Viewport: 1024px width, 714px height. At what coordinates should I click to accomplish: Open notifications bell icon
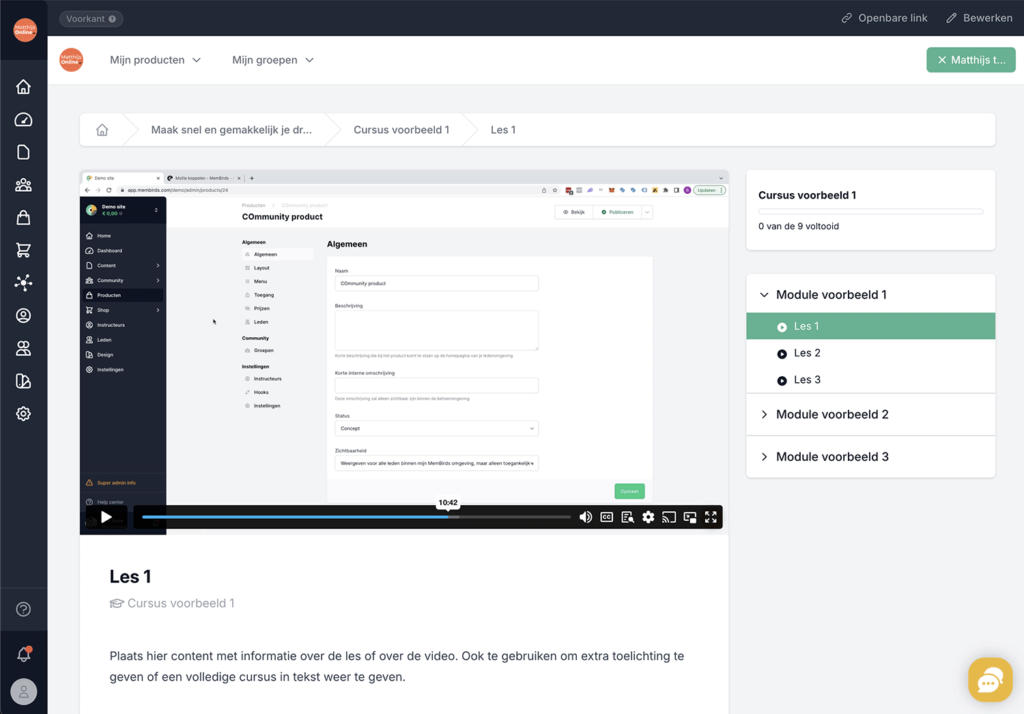click(x=23, y=654)
